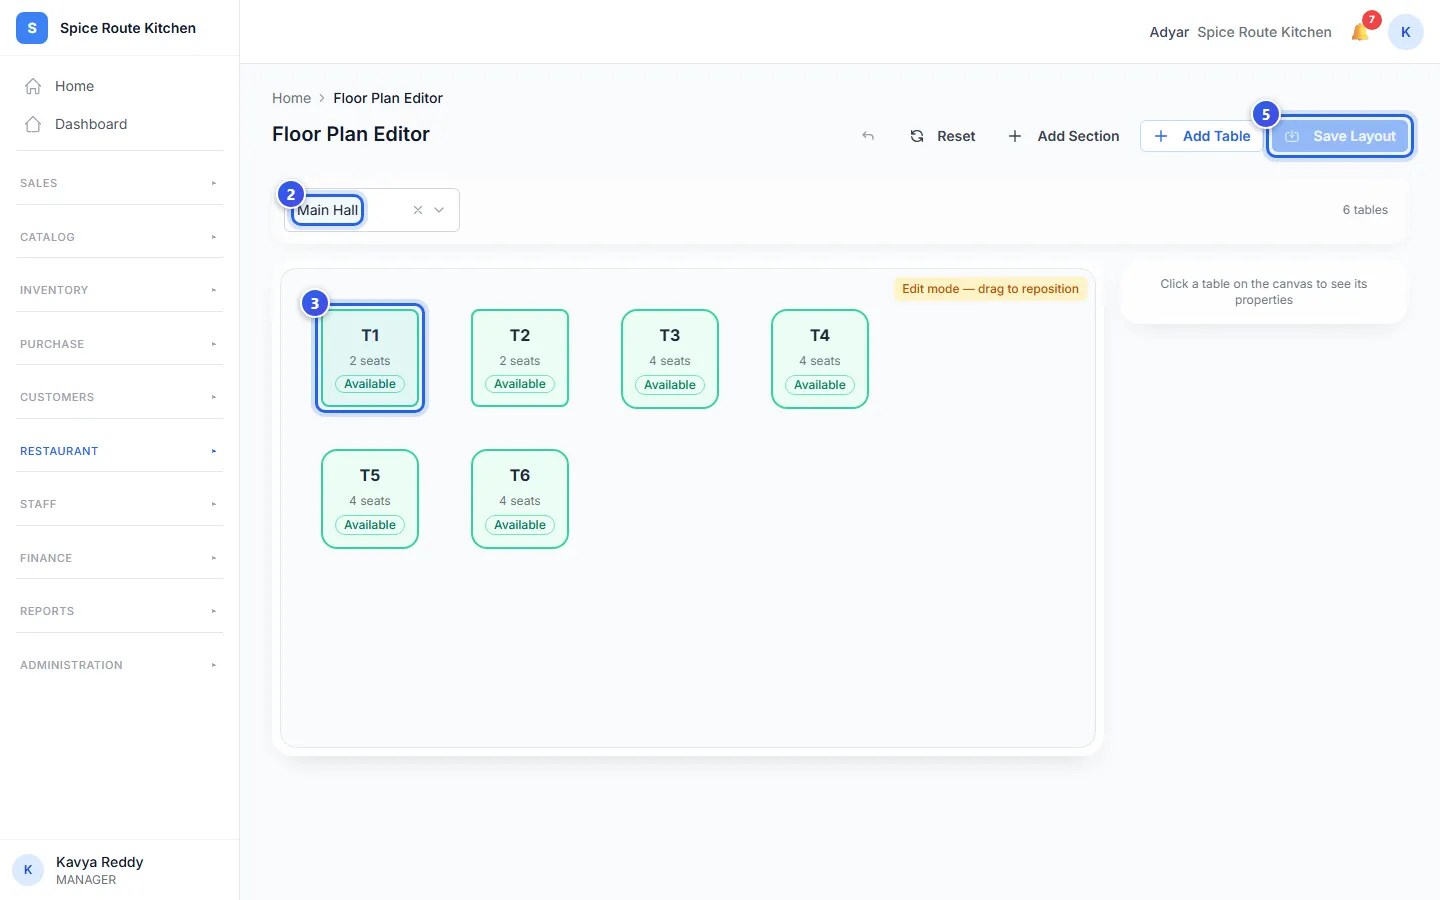The width and height of the screenshot is (1440, 900).
Task: Reset the floor plan layout
Action: coord(942,136)
